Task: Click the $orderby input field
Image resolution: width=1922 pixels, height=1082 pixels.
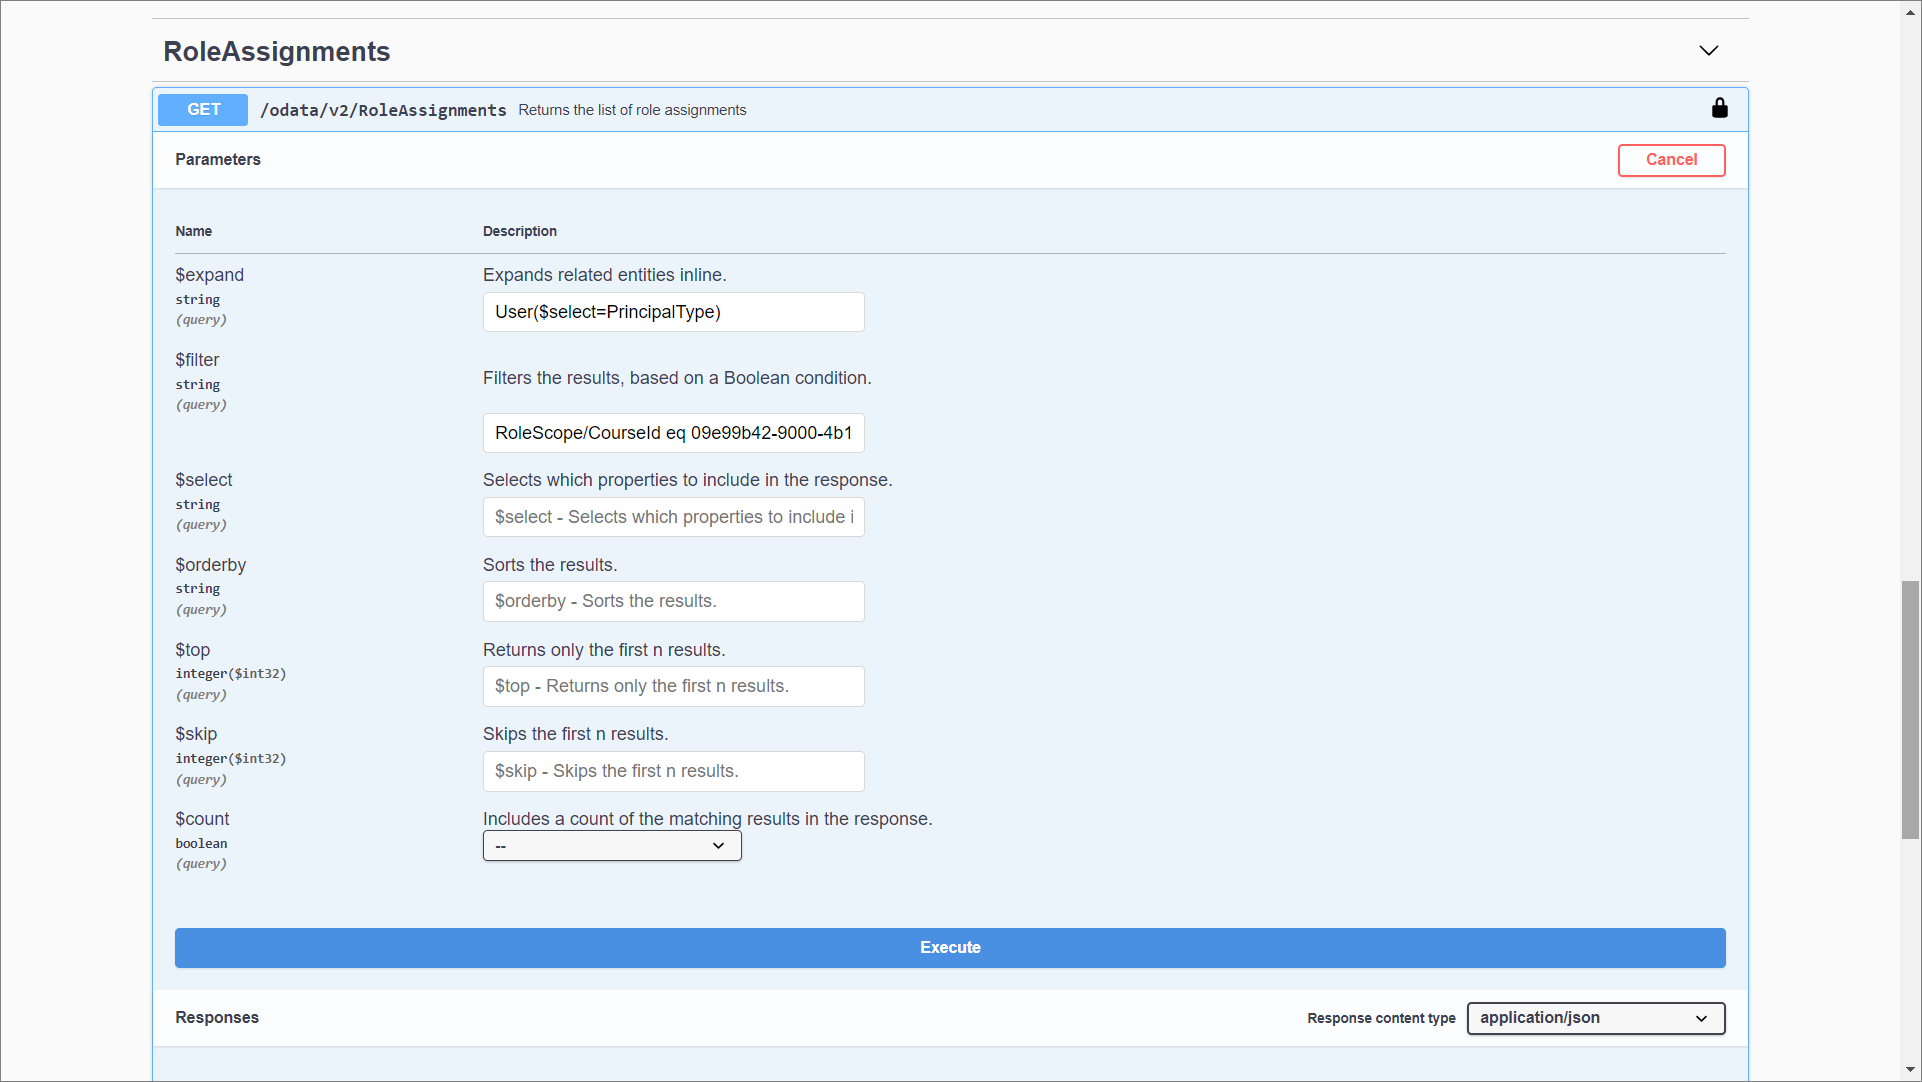Action: coord(673,601)
